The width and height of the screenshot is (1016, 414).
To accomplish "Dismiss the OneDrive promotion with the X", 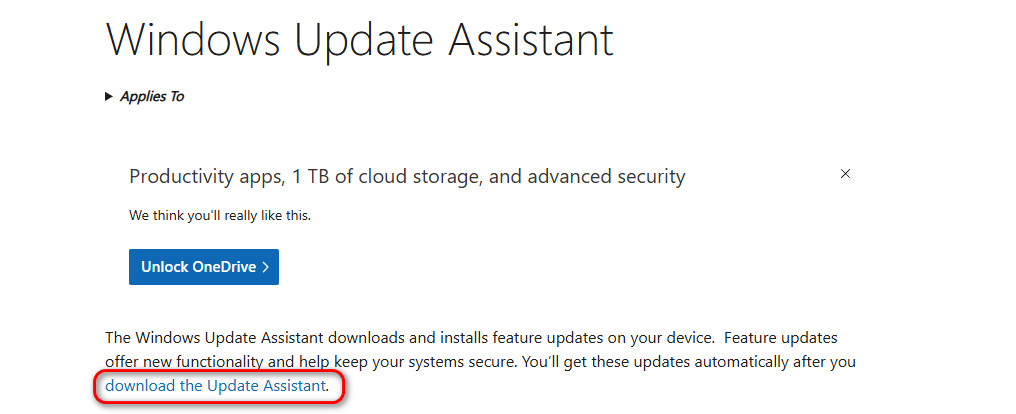I will coord(845,174).
